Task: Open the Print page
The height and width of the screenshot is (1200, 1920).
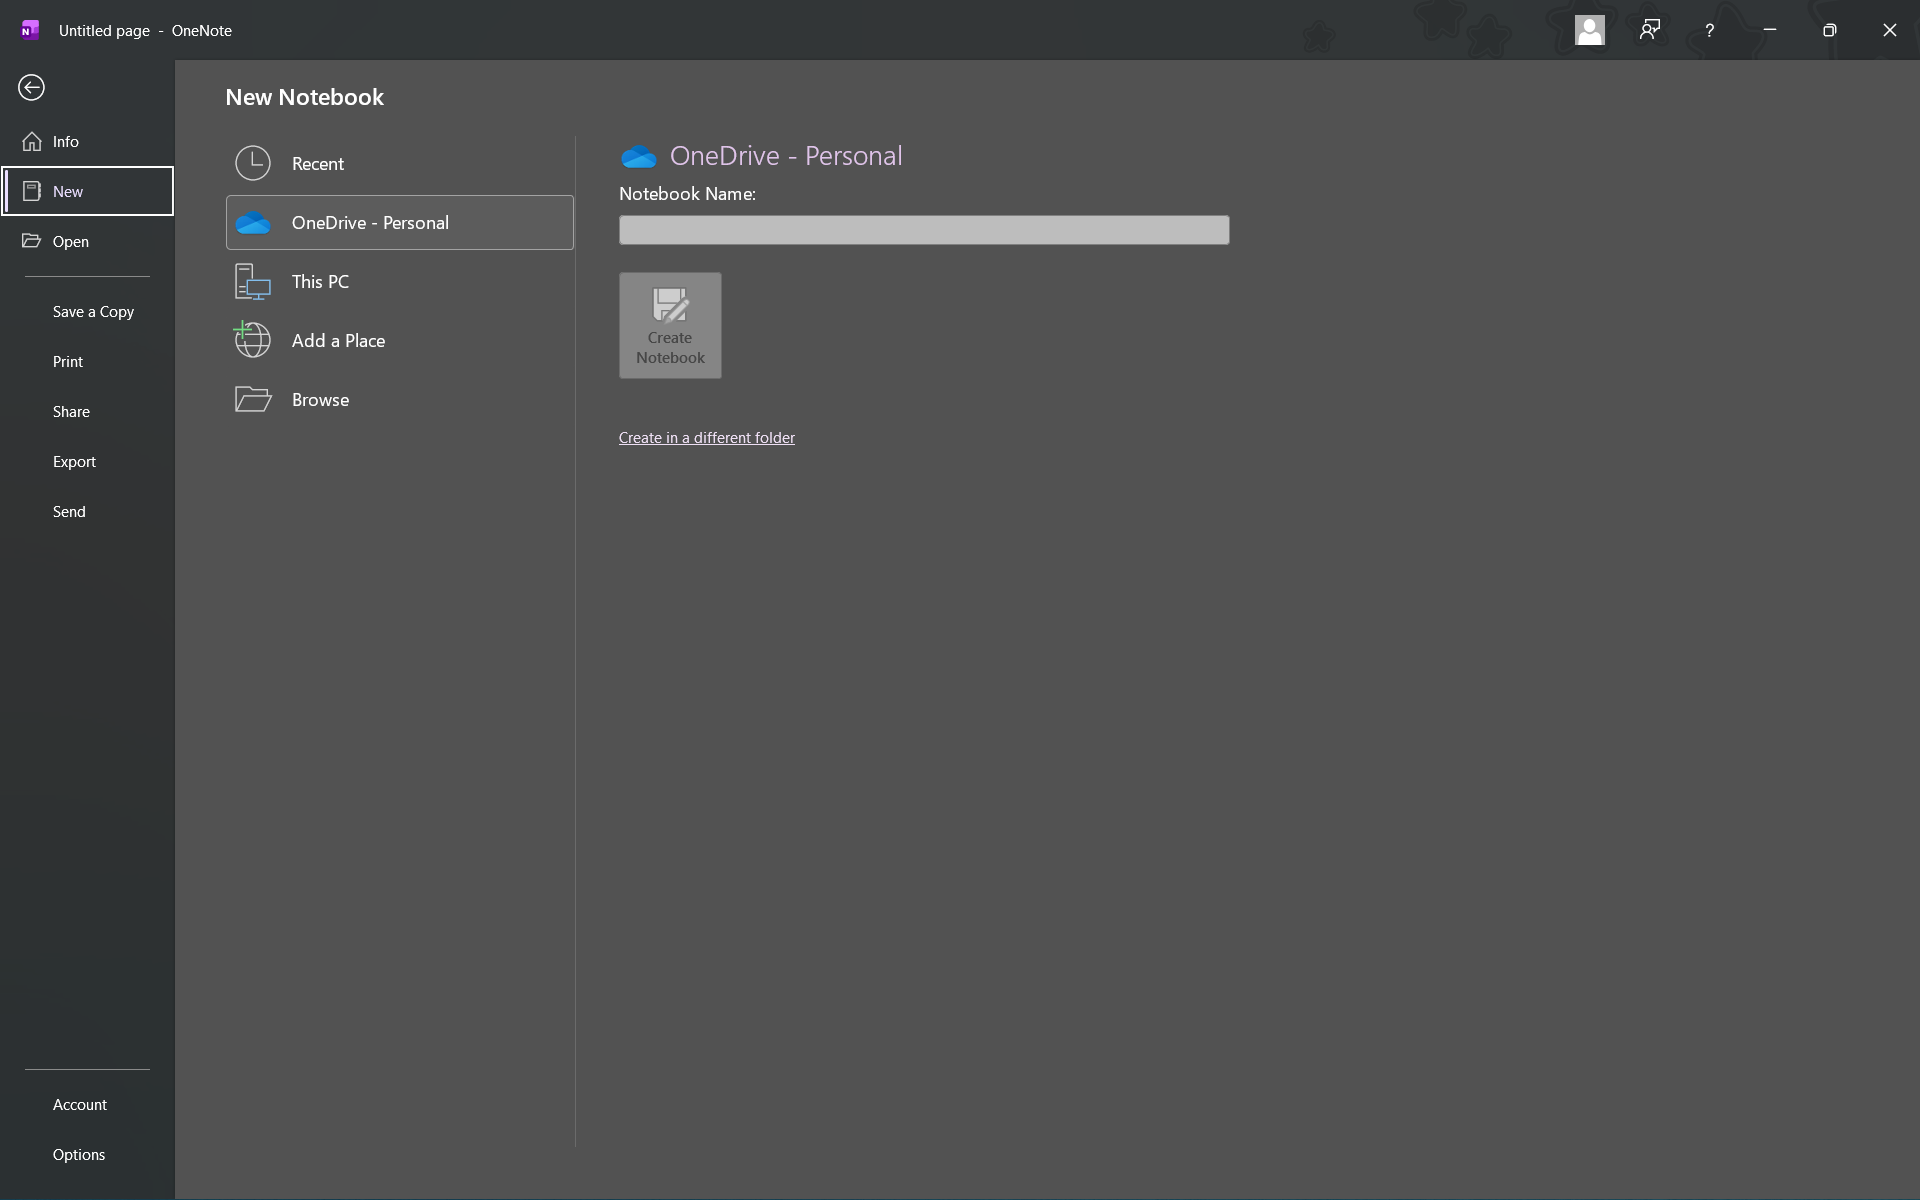Action: pos(87,361)
